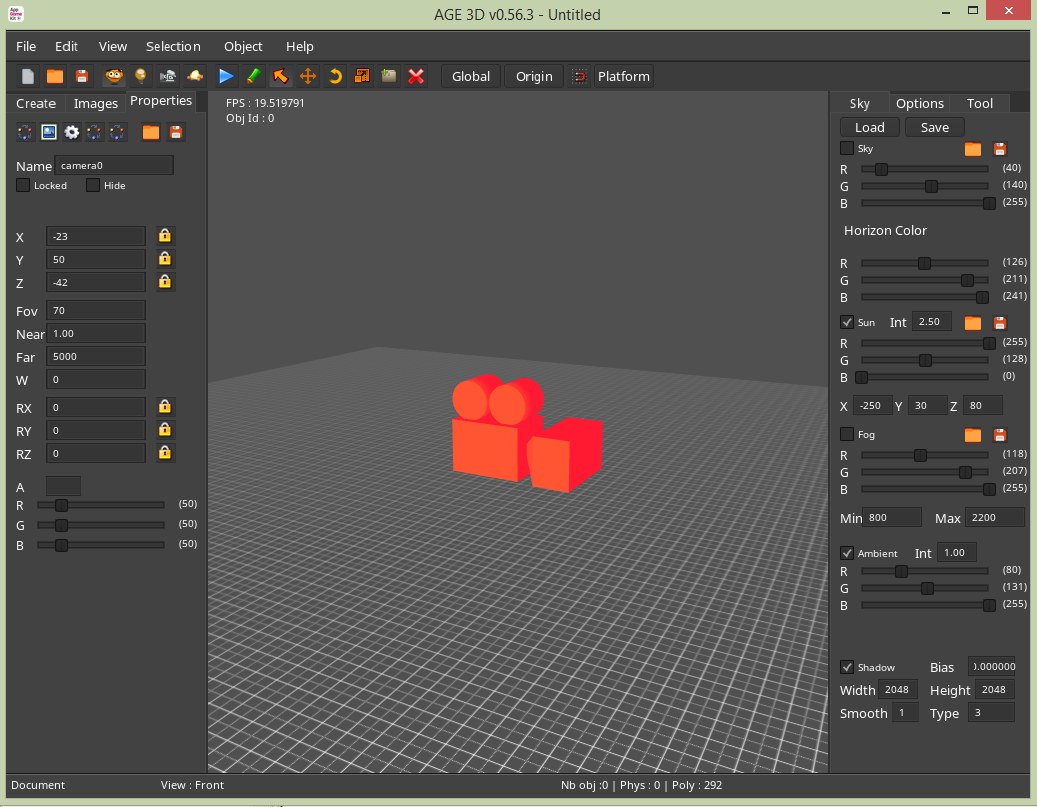The height and width of the screenshot is (807, 1037).
Task: Activate the scale tool icon
Action: [x=362, y=76]
